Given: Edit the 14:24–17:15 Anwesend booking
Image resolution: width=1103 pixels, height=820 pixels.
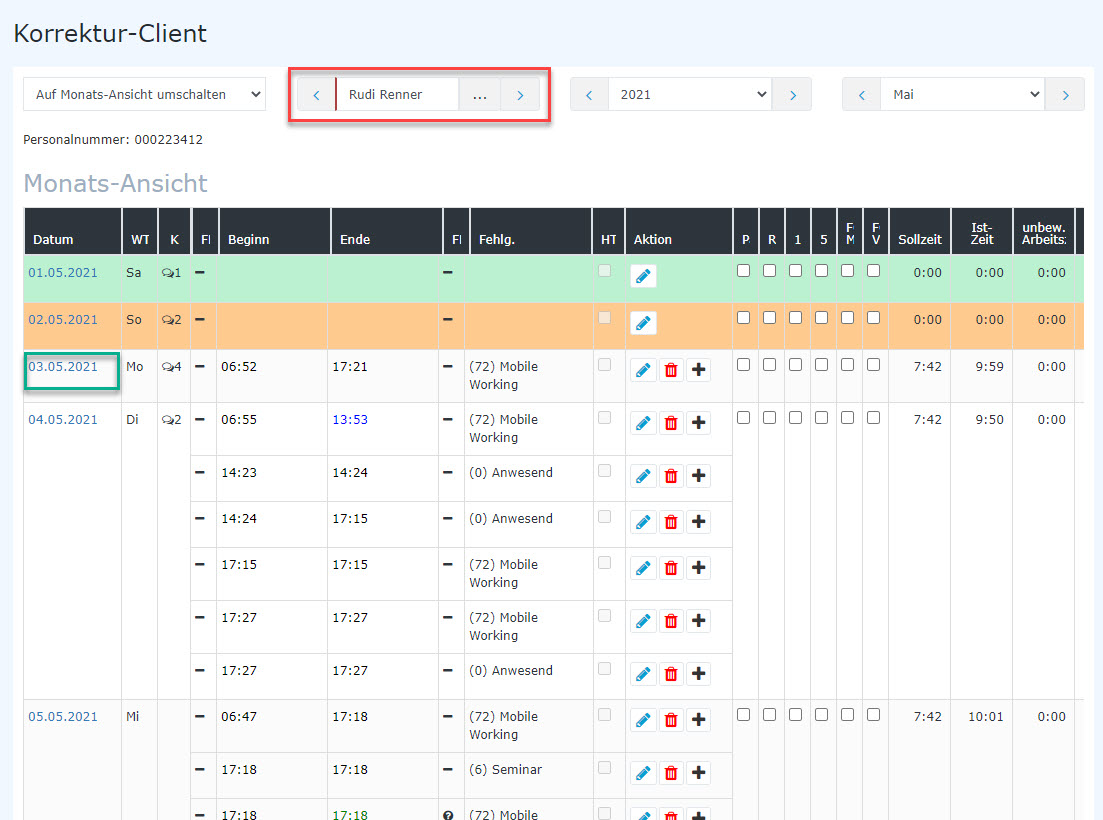Looking at the screenshot, I should [643, 522].
